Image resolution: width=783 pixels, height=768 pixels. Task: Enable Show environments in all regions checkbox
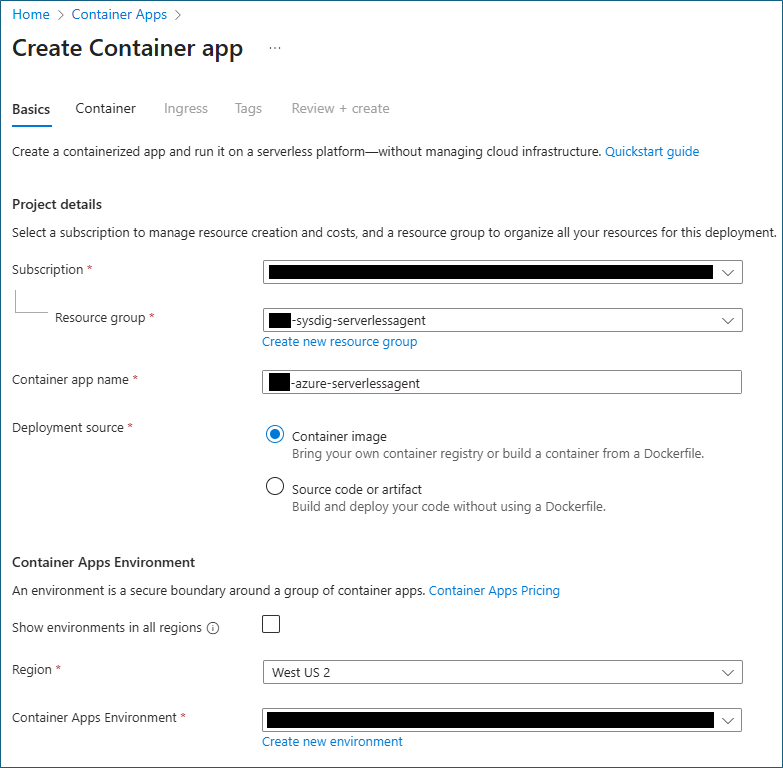[271, 625]
